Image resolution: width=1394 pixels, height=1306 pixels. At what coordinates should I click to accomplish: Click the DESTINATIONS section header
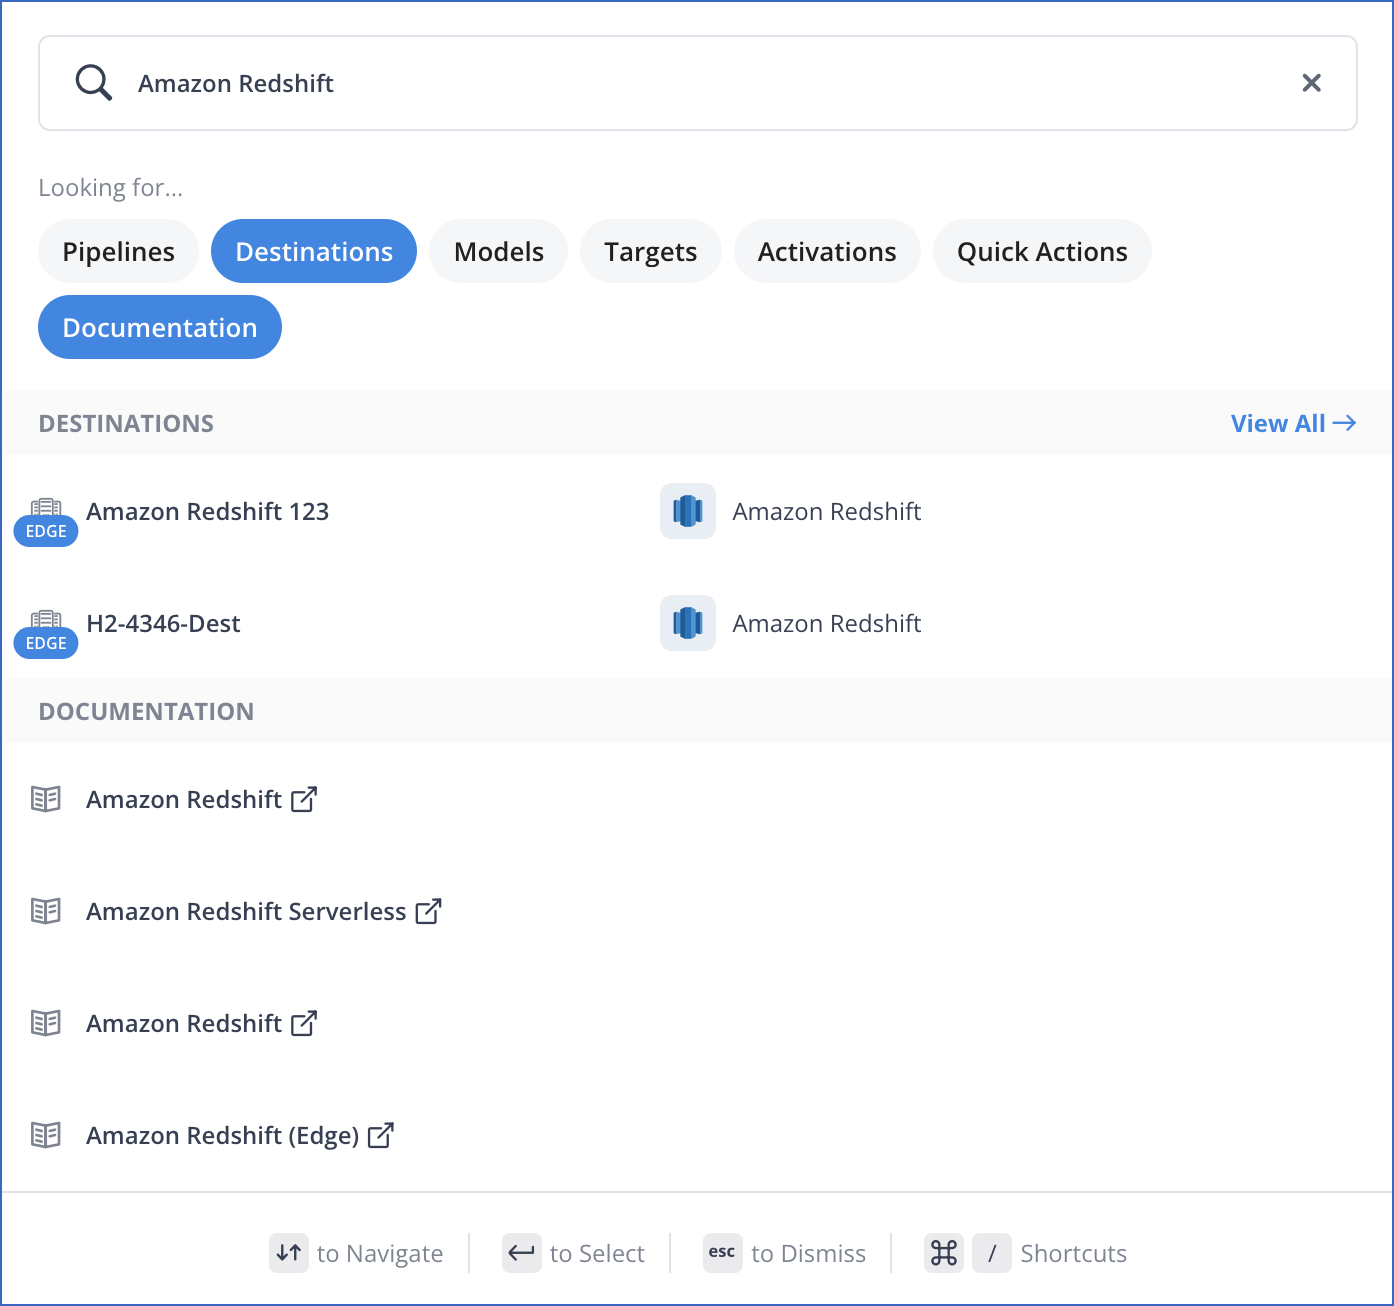point(126,423)
